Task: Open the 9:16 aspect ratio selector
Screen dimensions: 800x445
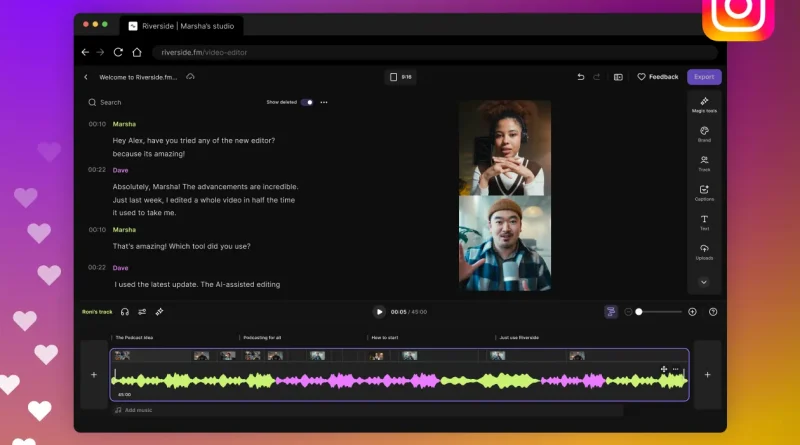Action: point(401,77)
